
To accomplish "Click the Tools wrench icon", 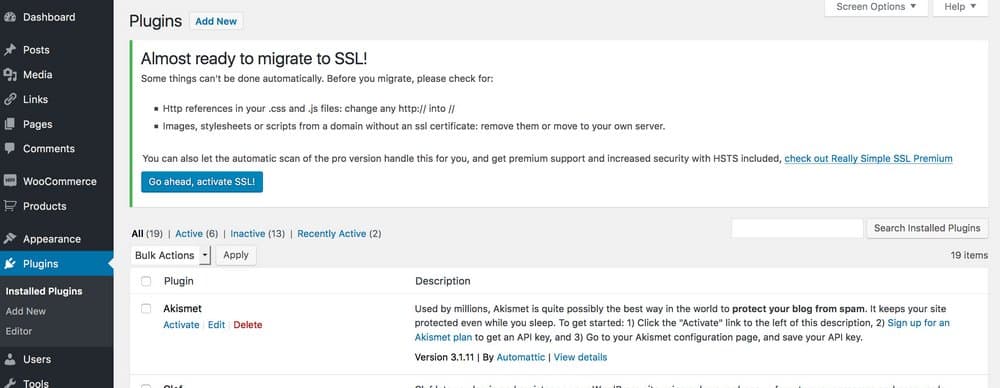I will pyautogui.click(x=10, y=383).
